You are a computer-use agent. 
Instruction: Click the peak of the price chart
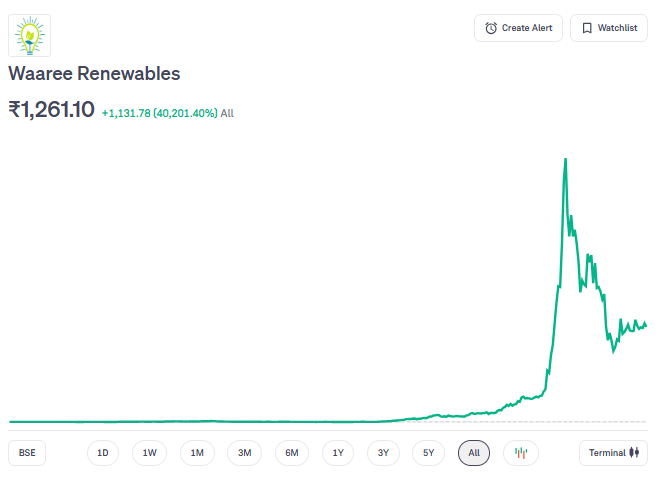pyautogui.click(x=566, y=159)
